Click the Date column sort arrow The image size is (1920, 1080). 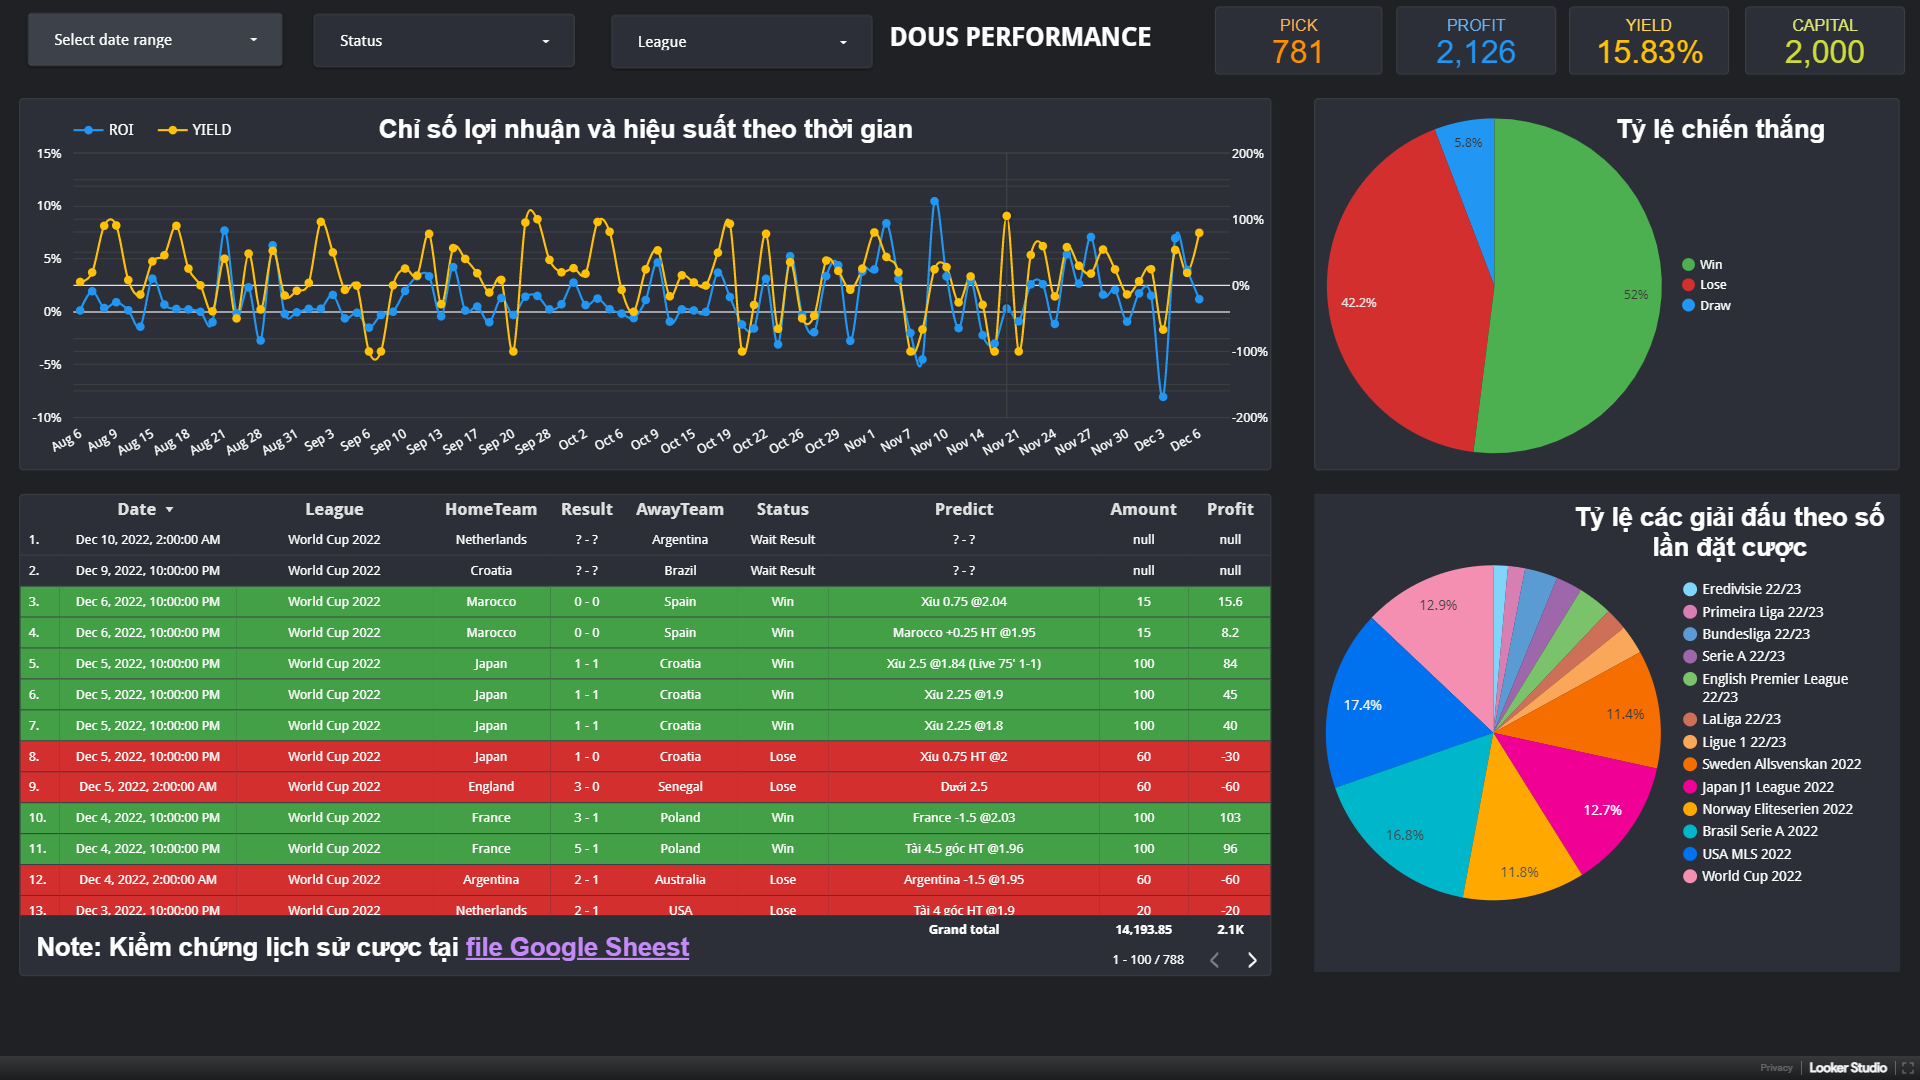point(169,510)
